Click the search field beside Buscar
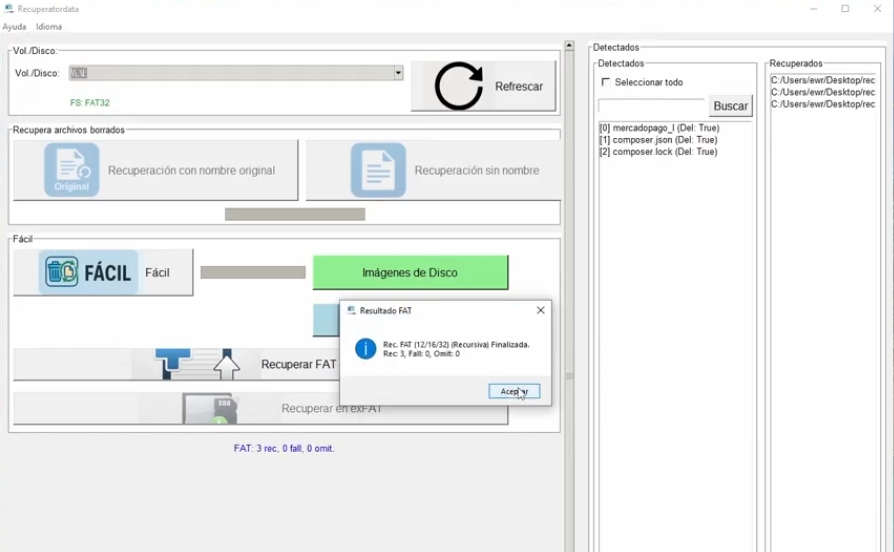This screenshot has width=894, height=552. [x=651, y=106]
